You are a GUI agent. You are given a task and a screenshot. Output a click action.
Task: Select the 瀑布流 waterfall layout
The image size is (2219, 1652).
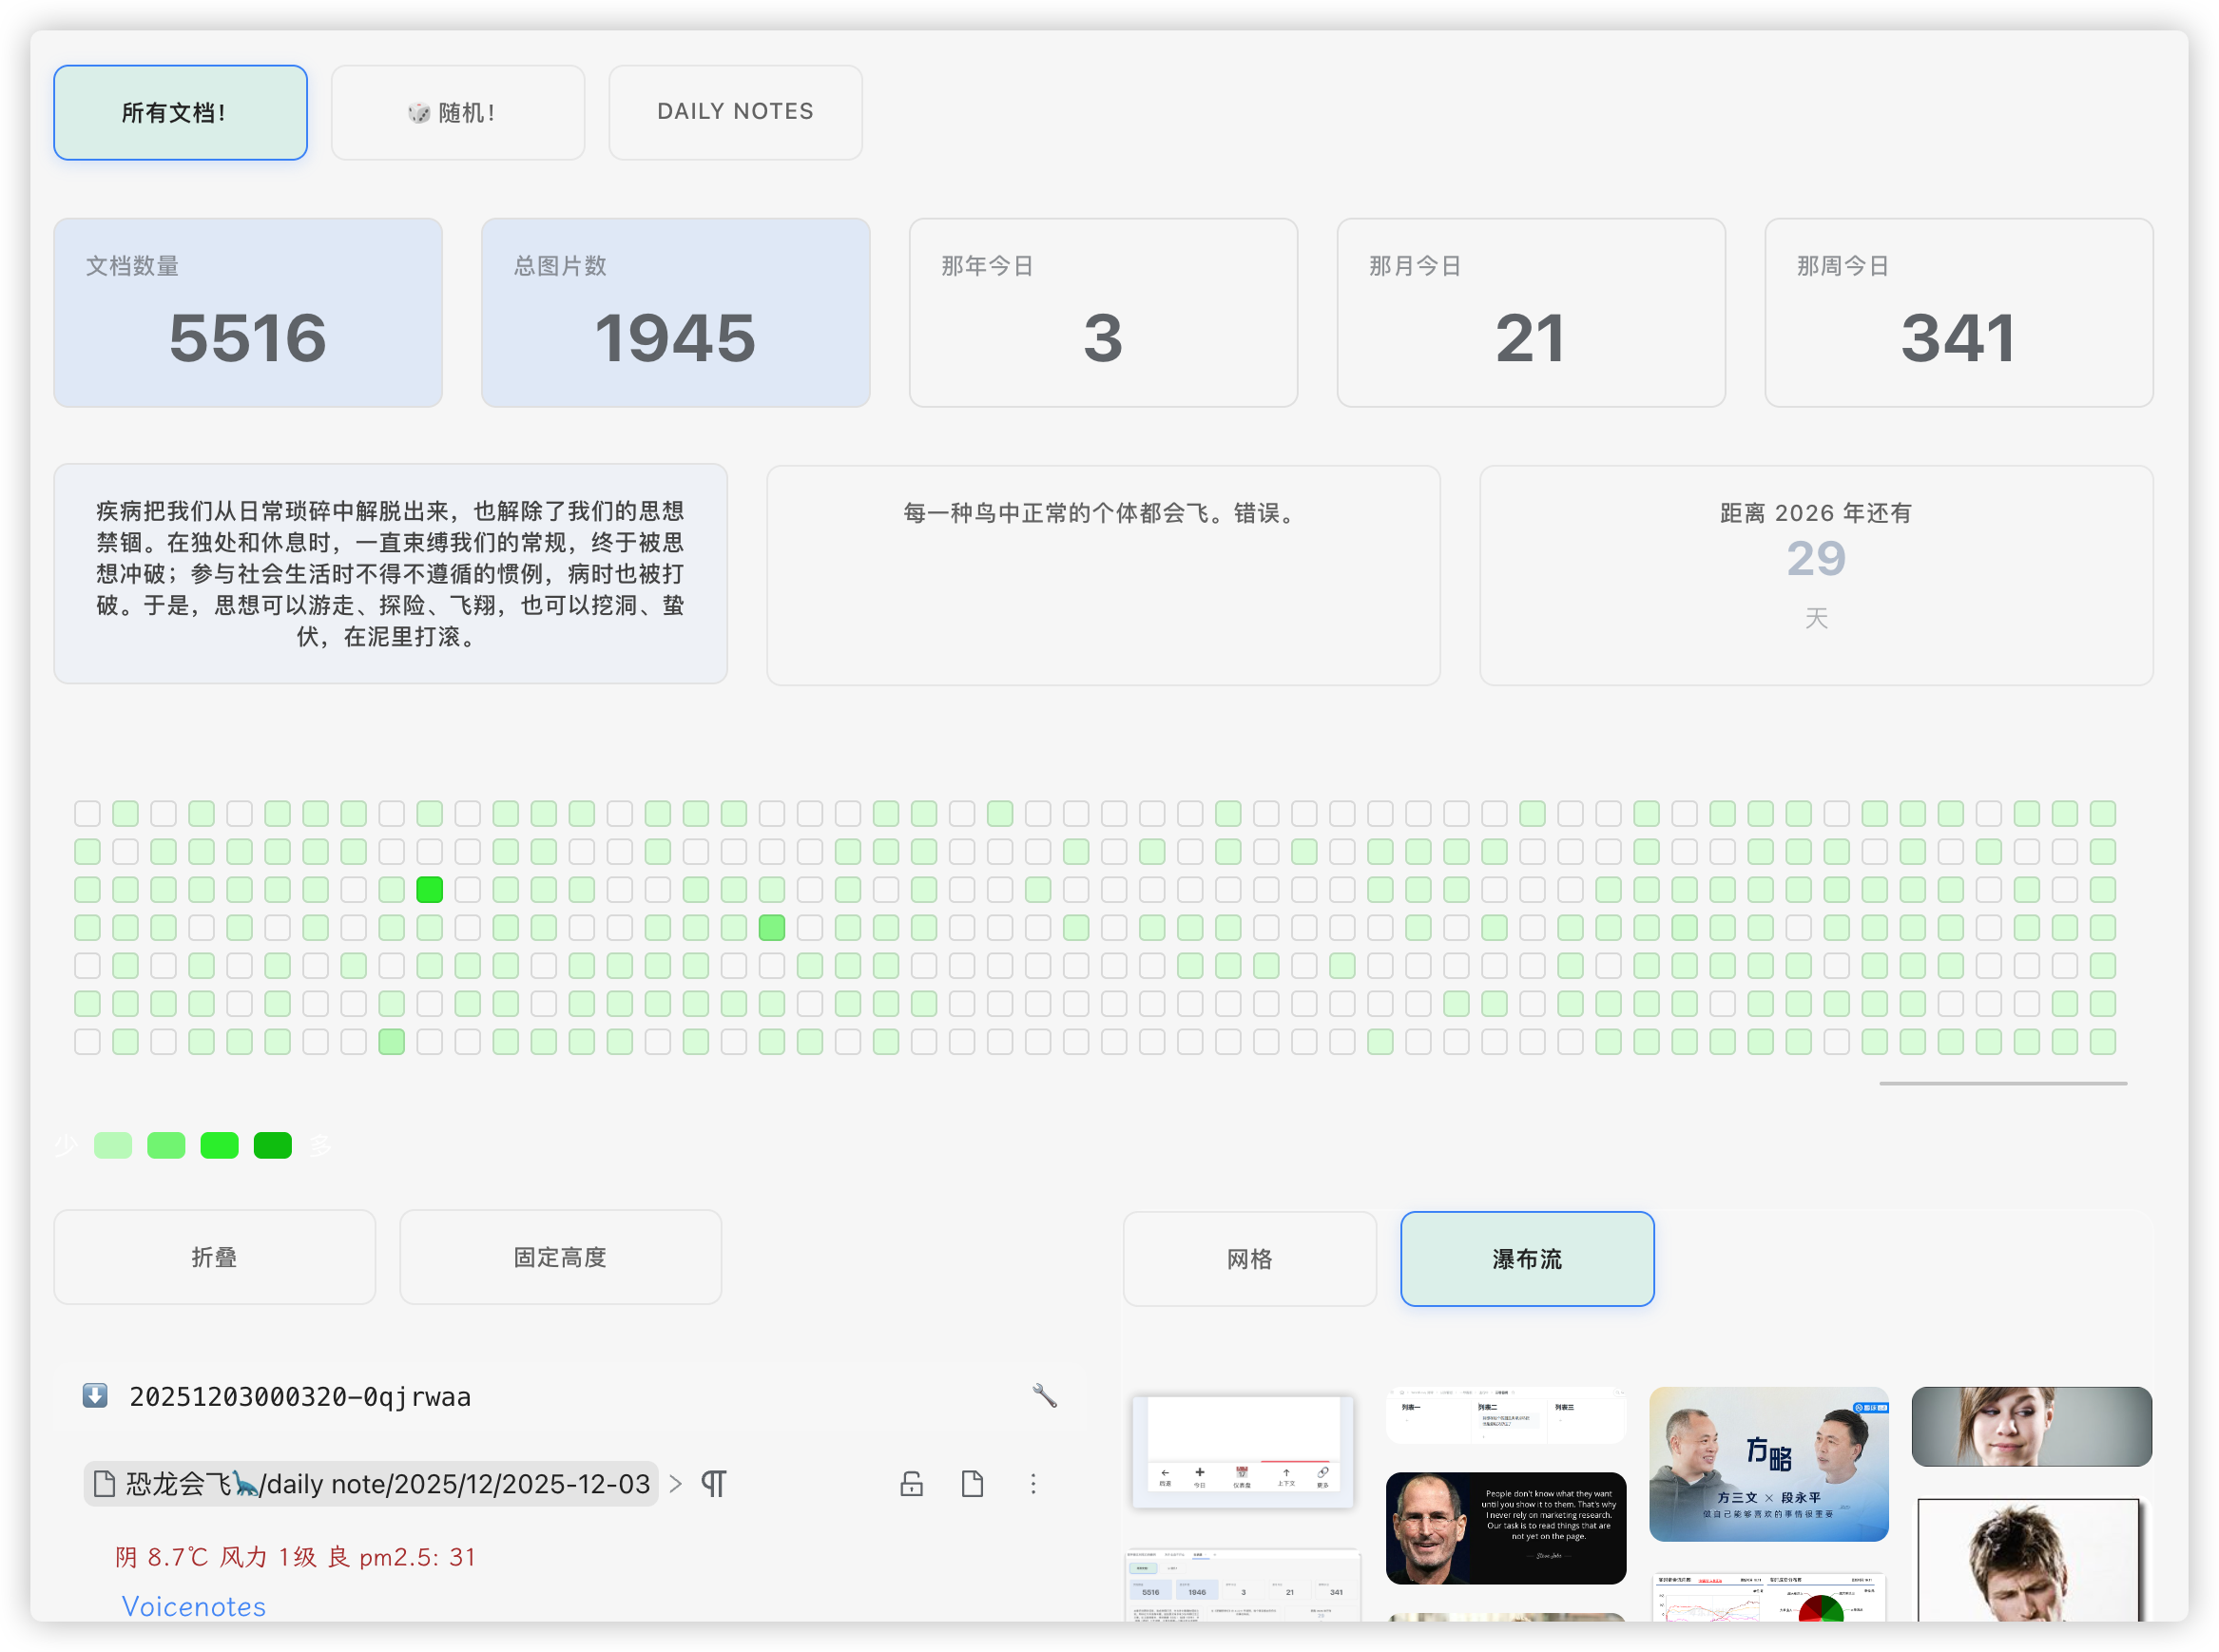click(1526, 1259)
